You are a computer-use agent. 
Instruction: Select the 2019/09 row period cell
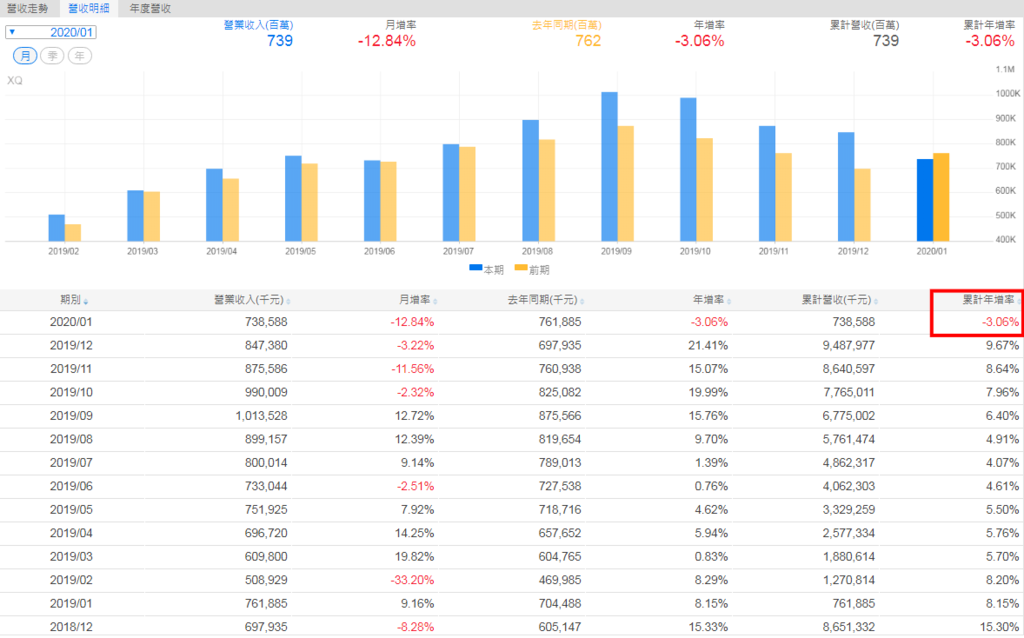71,416
